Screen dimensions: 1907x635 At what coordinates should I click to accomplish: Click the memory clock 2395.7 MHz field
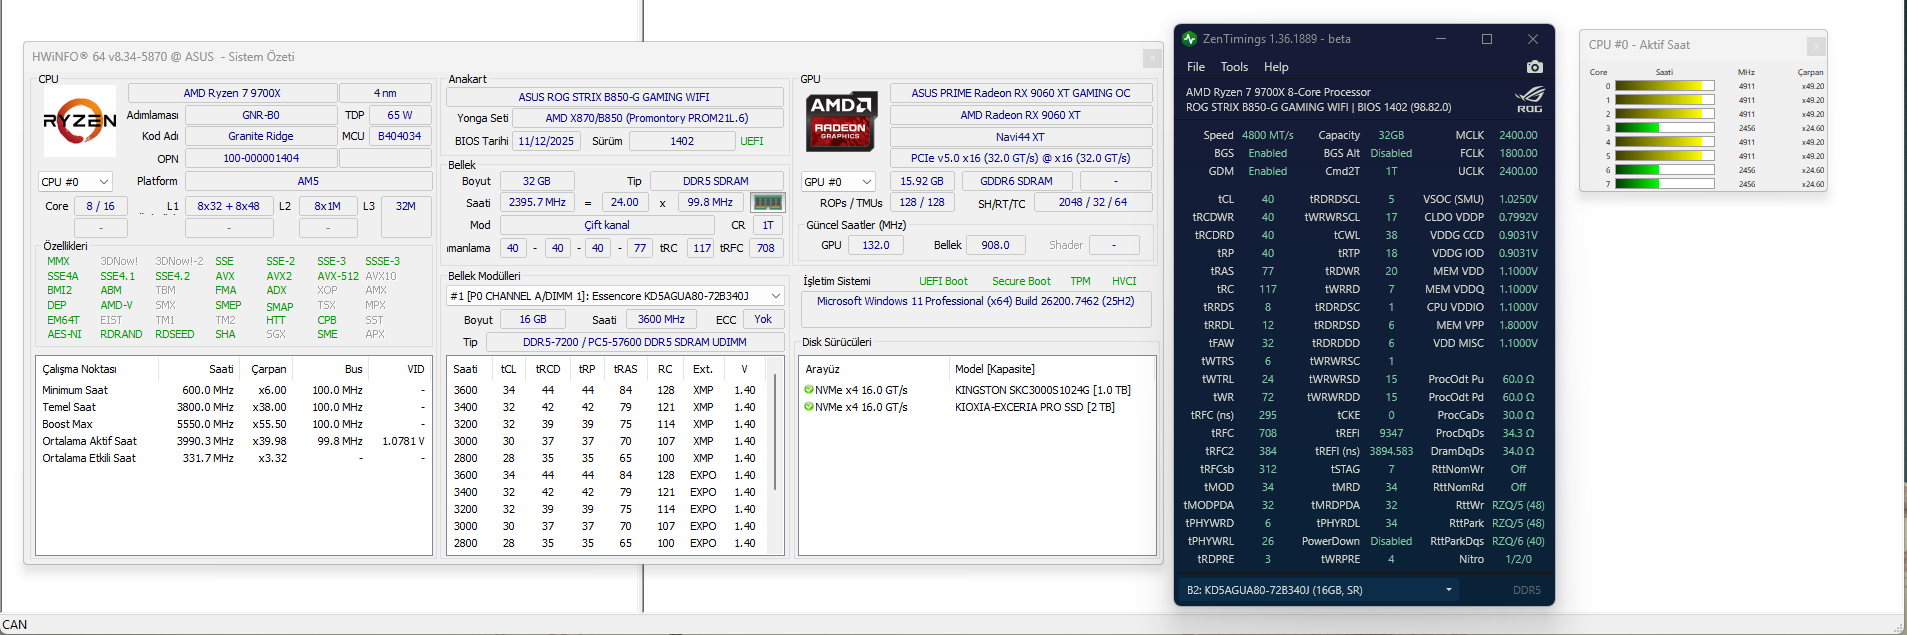(x=537, y=202)
